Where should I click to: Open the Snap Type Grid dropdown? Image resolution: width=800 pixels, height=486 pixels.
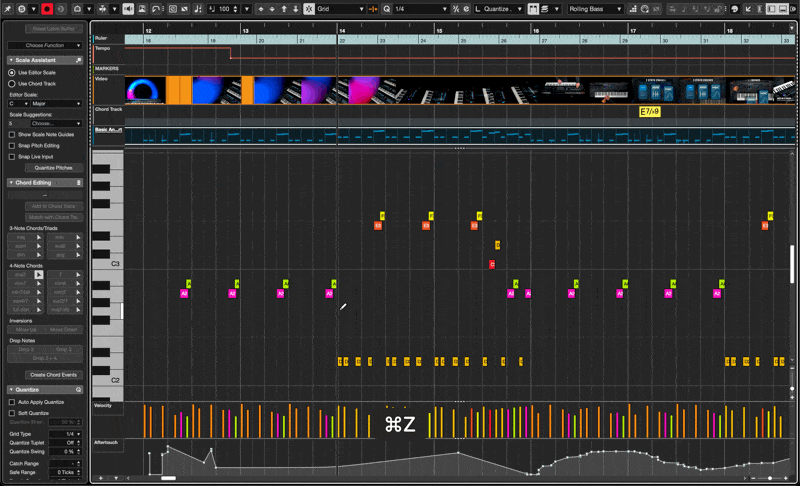coord(340,9)
